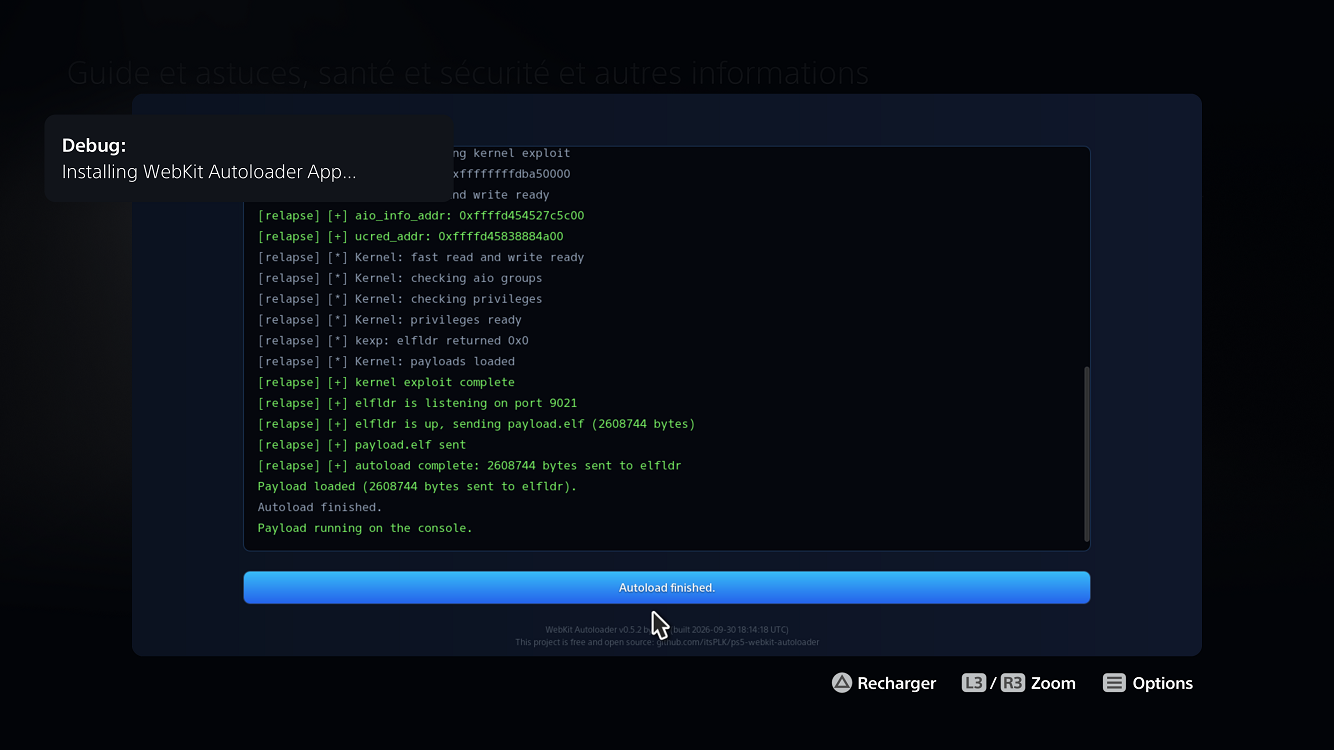Click the "payload.elf sent" log line
This screenshot has width=1334, height=750.
[x=362, y=445]
